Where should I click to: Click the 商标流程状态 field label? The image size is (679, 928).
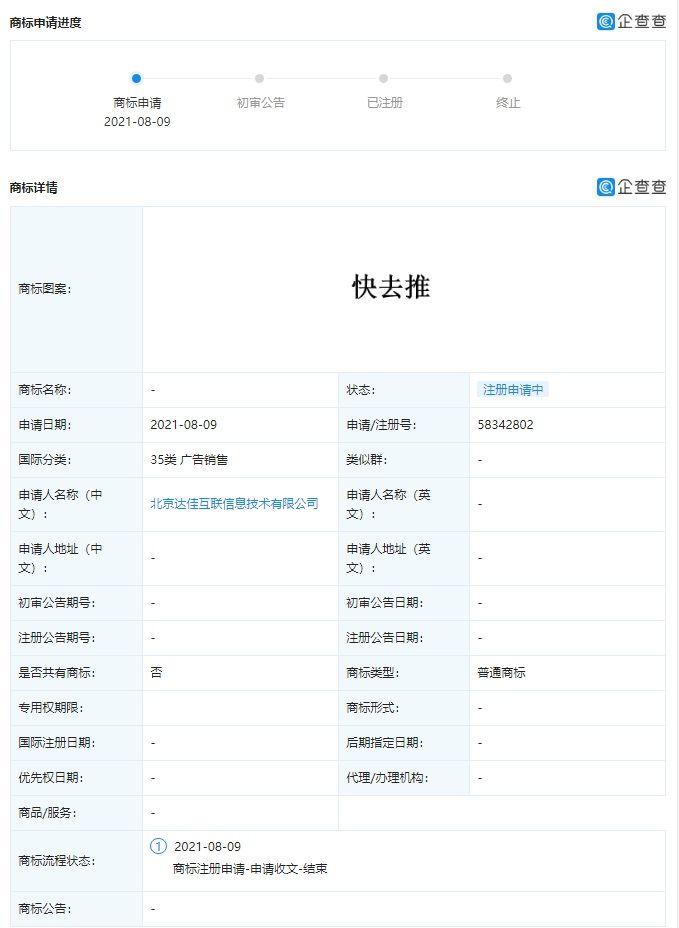[x=57, y=861]
